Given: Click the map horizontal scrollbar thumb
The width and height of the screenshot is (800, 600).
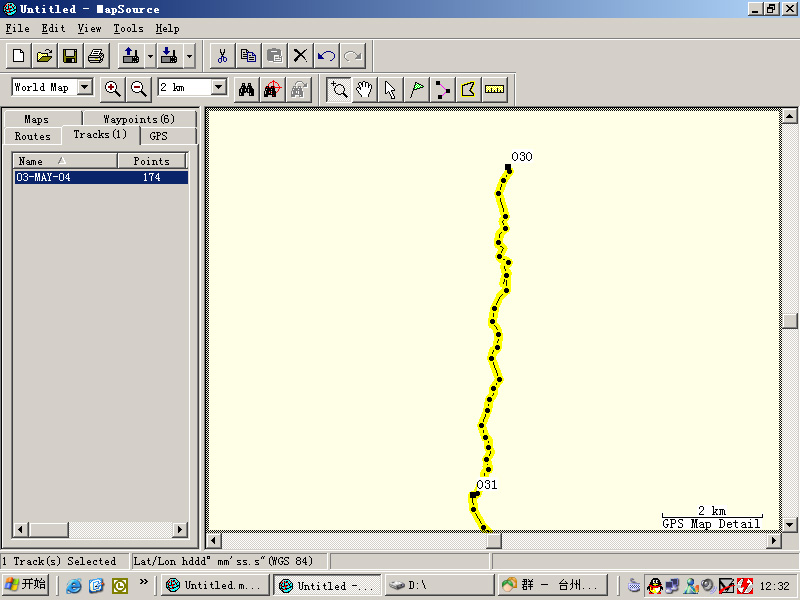Looking at the screenshot, I should (494, 540).
